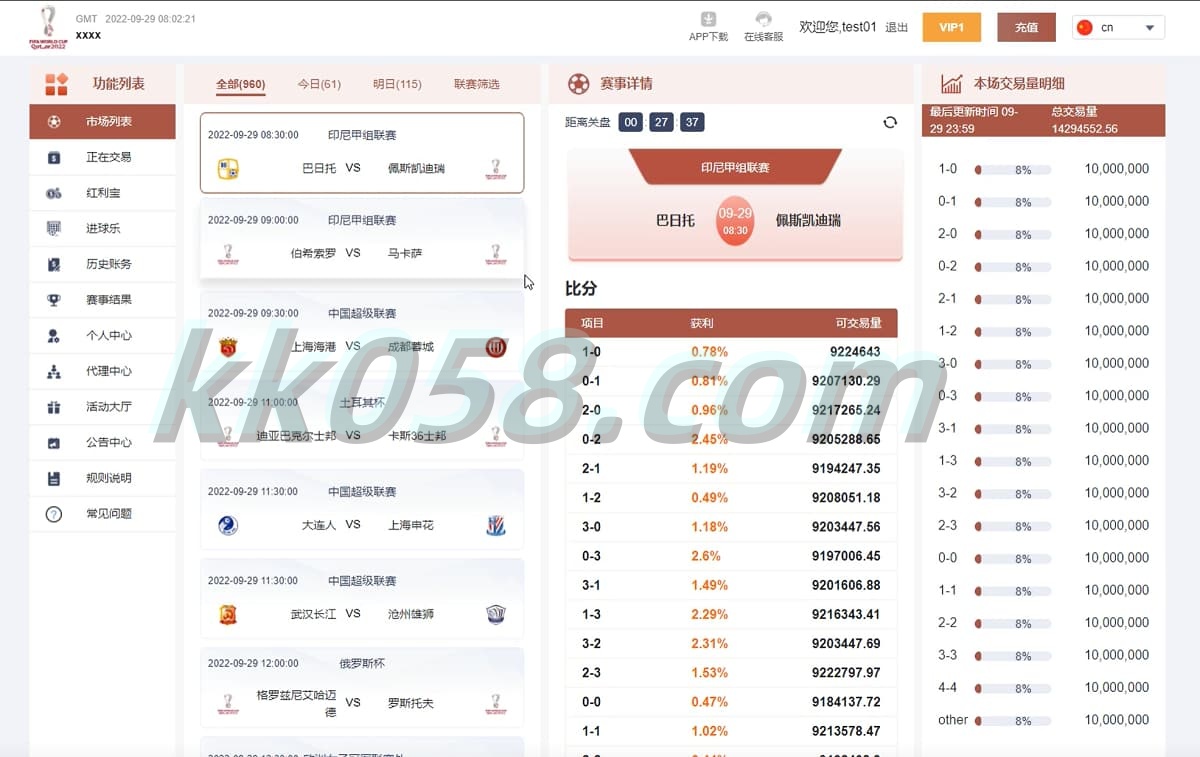Click the 09-29 08:30 match time circle
The image size is (1200, 757).
click(735, 221)
